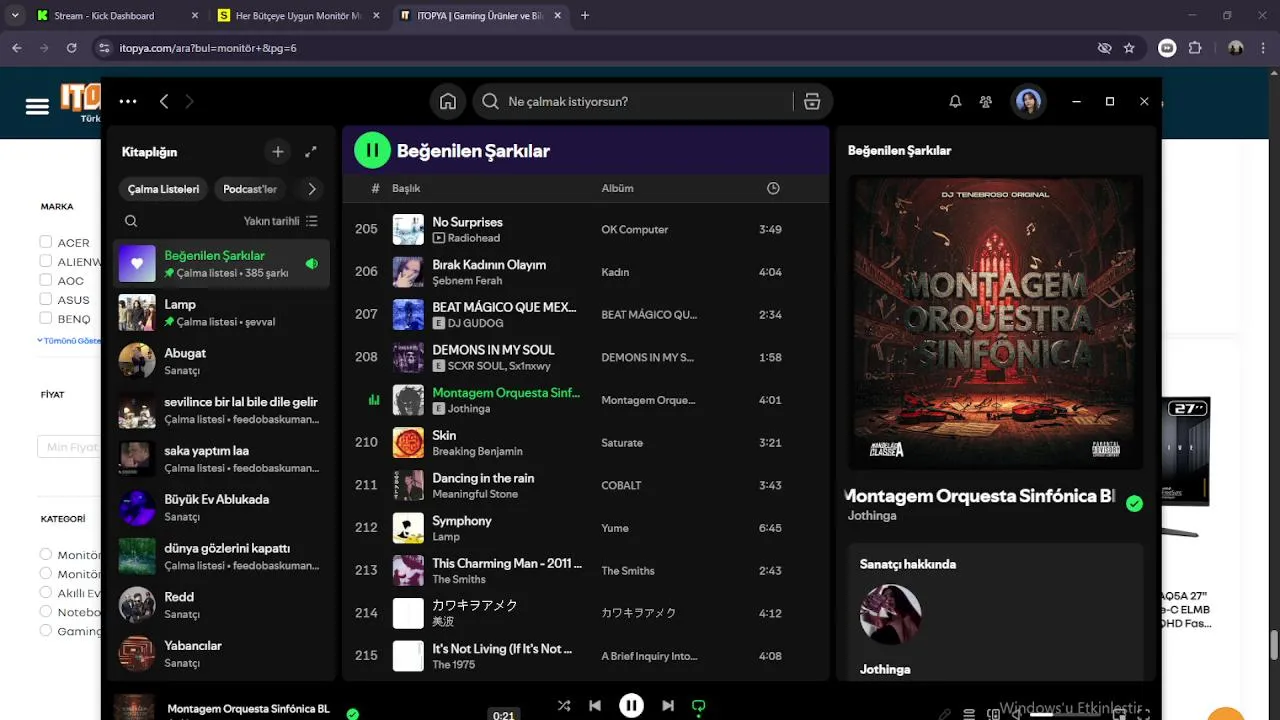Screen dimensions: 1280x720
Task: Open Redd artist in library
Action: (221, 605)
